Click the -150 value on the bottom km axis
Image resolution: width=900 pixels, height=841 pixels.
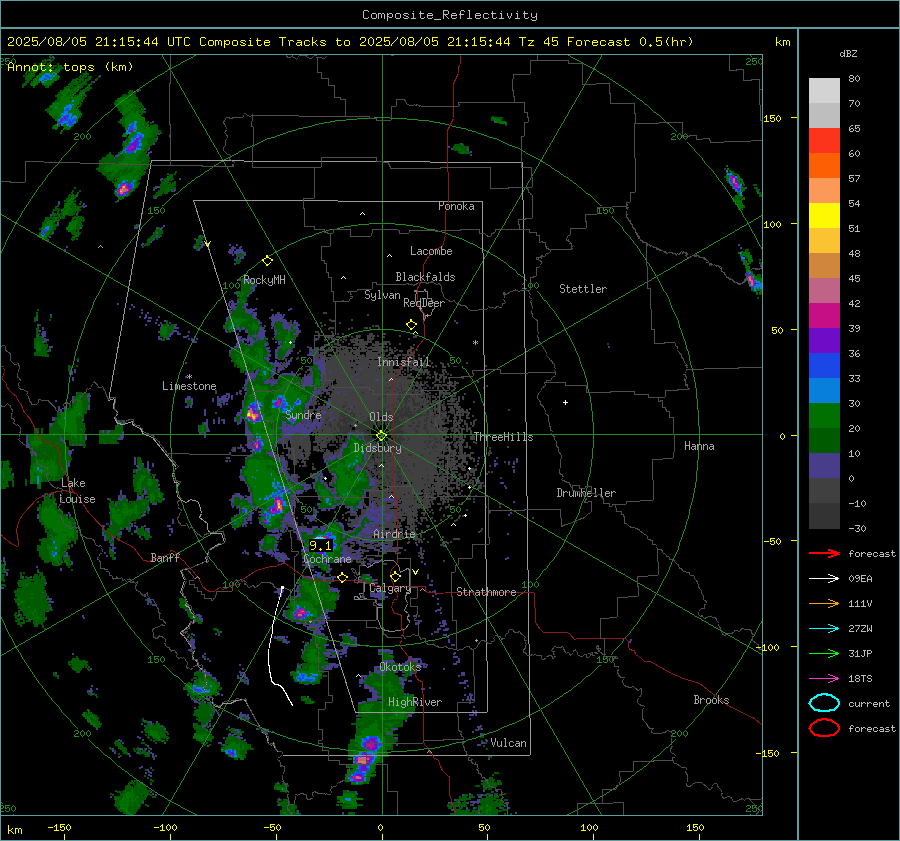point(59,827)
